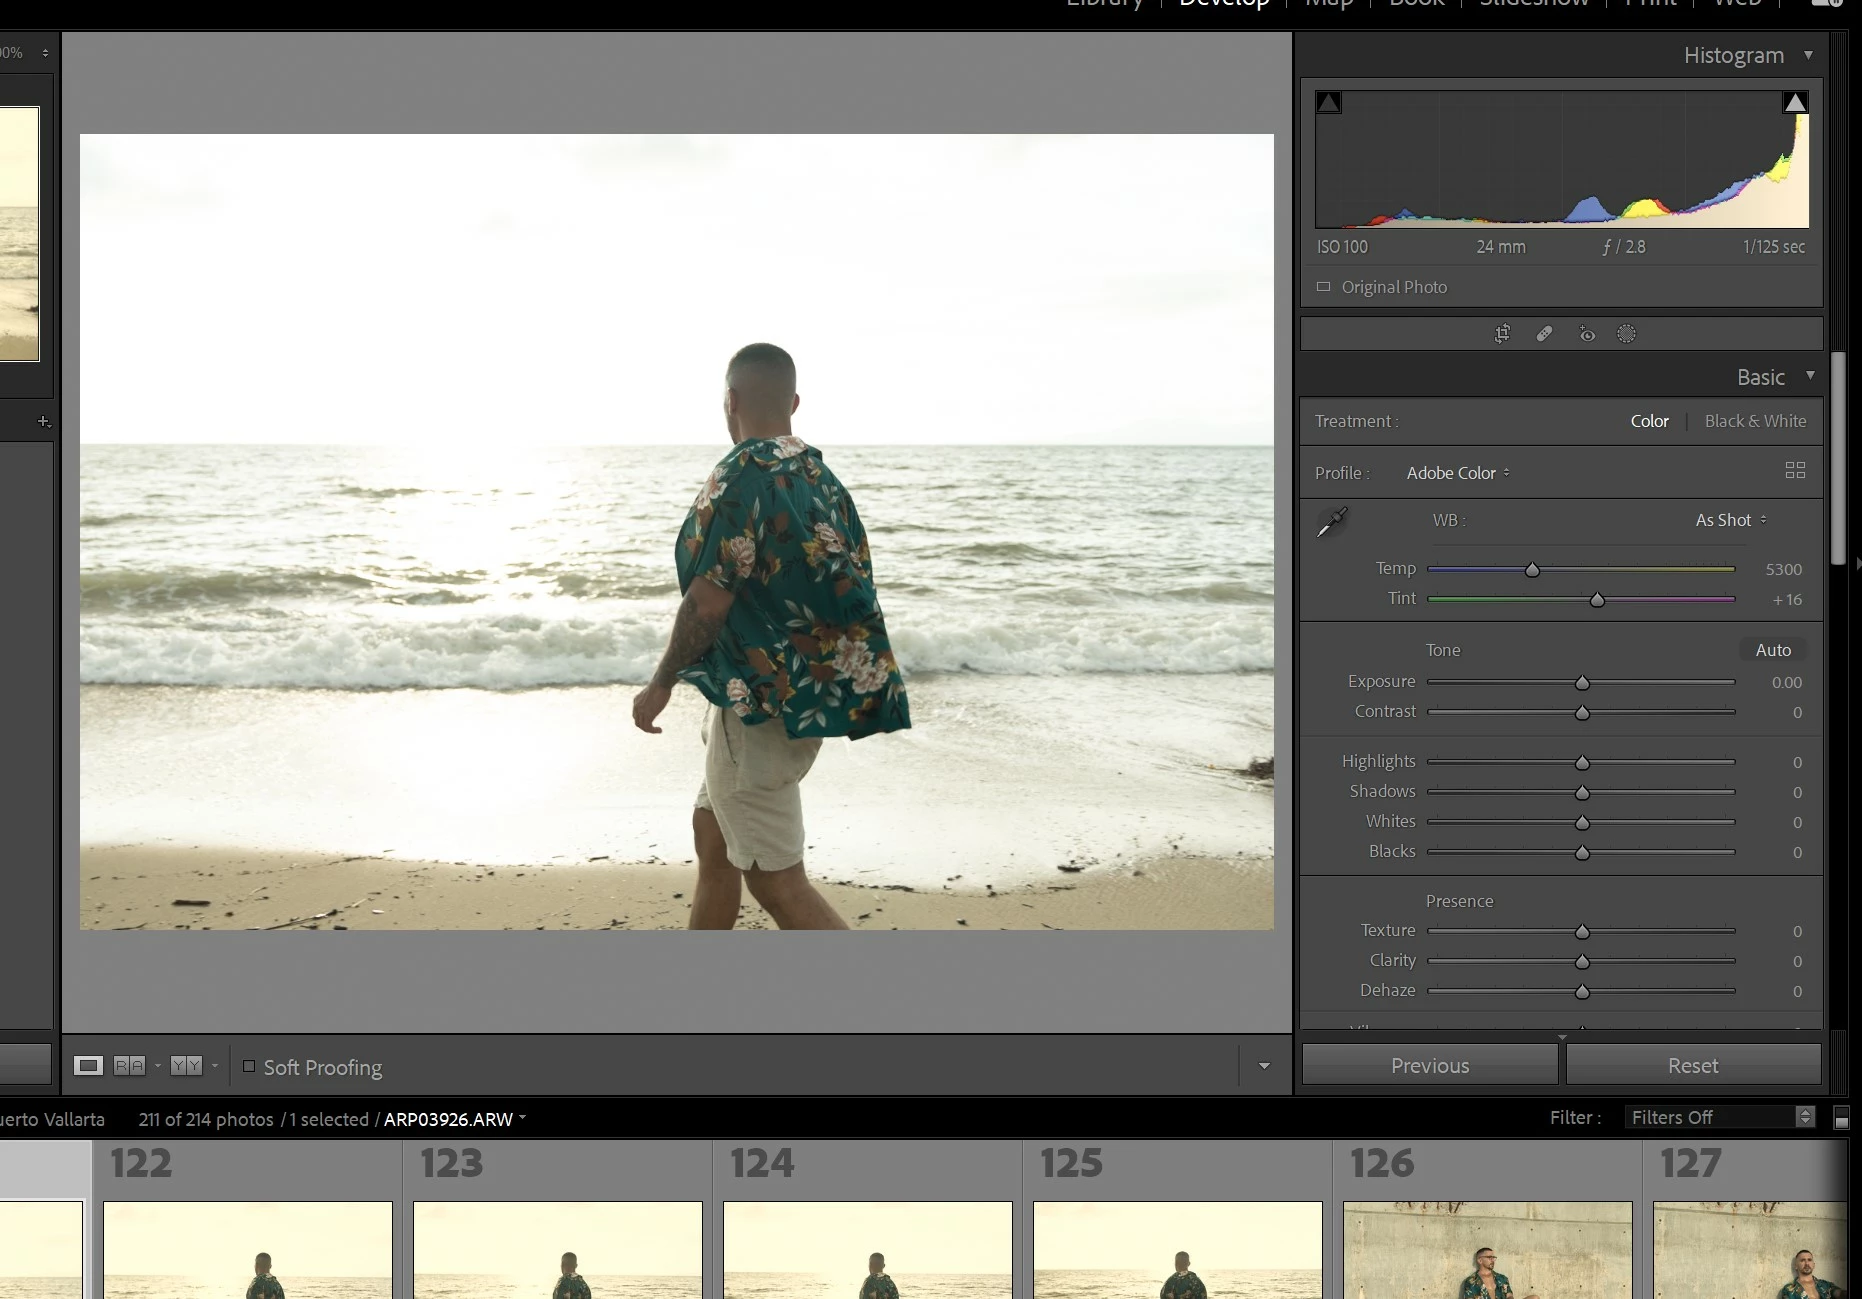1862x1299 pixels.
Task: Open the Profile Browser grid icon
Action: point(1795,470)
